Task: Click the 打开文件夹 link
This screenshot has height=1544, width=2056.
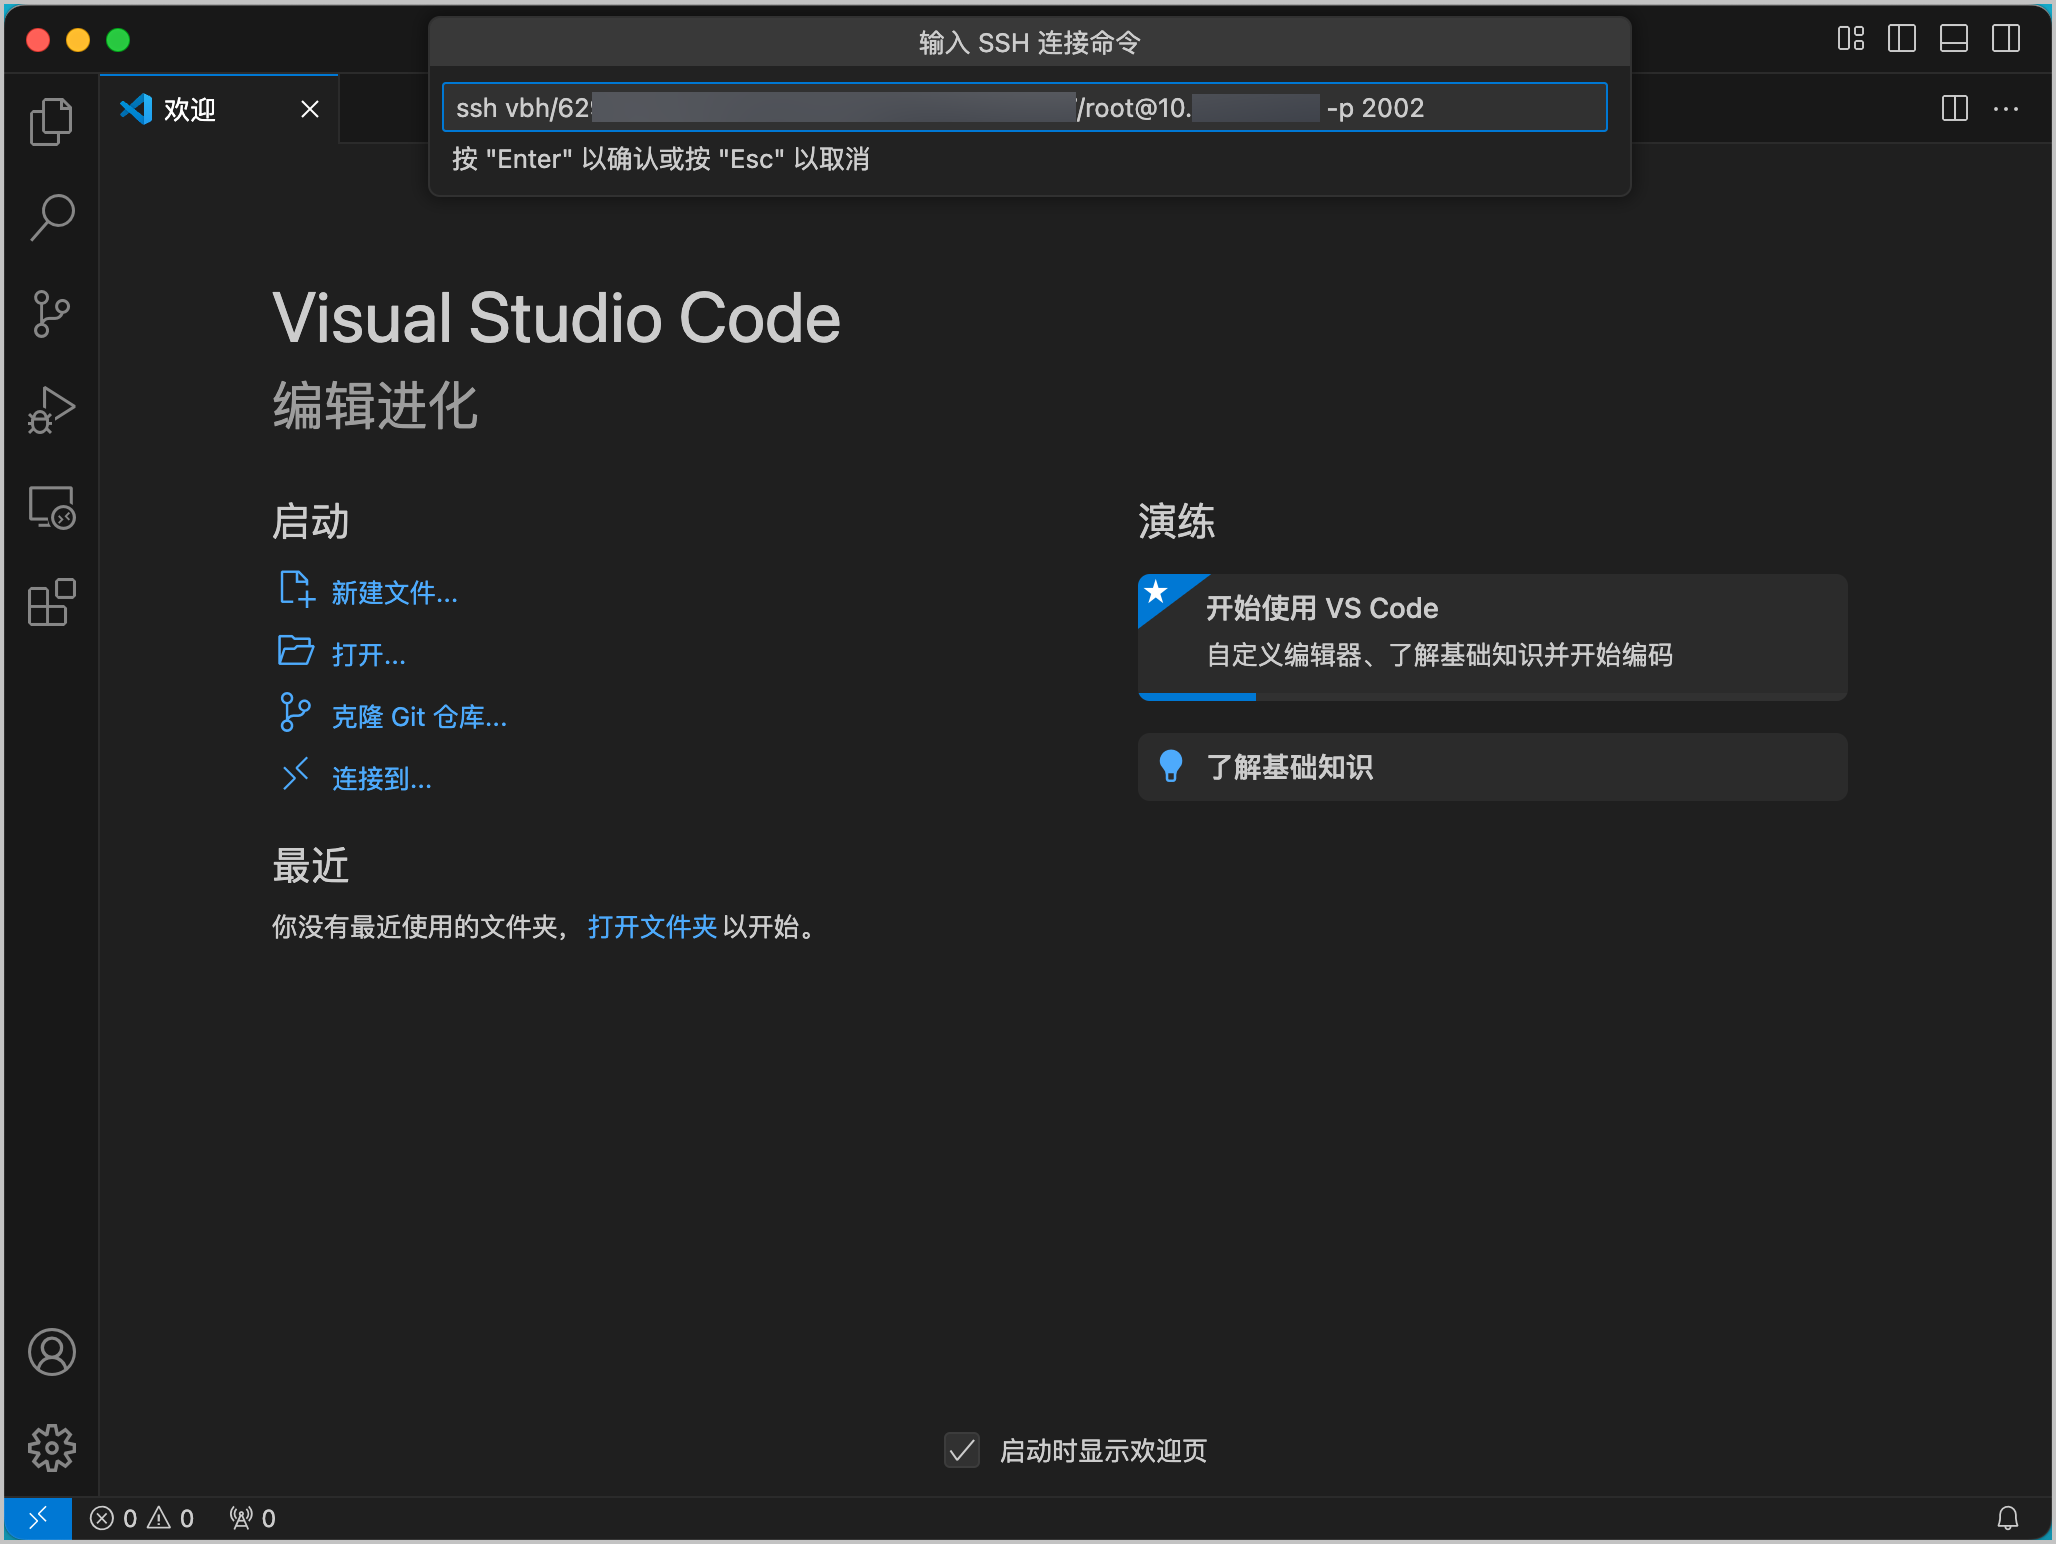Action: [652, 927]
